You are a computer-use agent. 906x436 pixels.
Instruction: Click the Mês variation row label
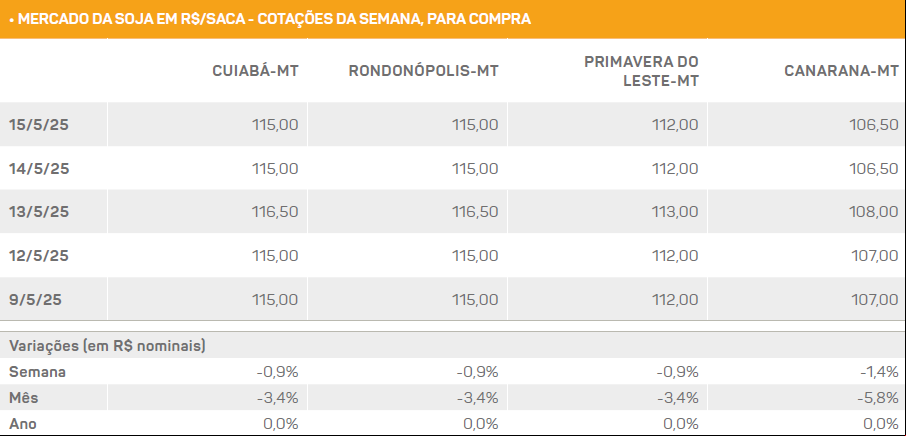pos(24,398)
